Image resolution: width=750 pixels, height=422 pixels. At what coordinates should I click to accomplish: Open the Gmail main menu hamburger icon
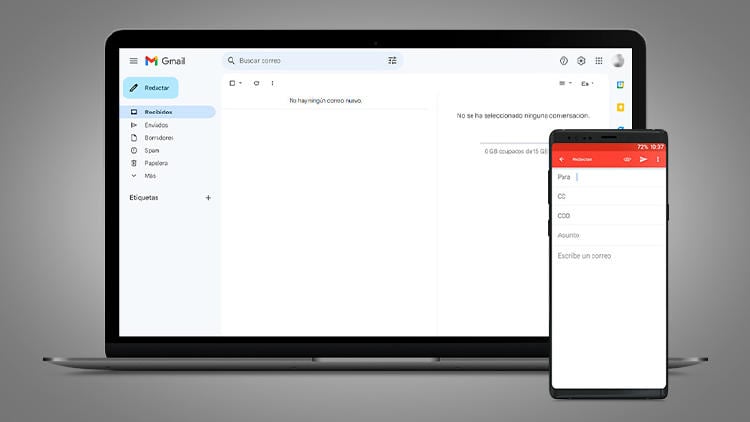coord(133,61)
